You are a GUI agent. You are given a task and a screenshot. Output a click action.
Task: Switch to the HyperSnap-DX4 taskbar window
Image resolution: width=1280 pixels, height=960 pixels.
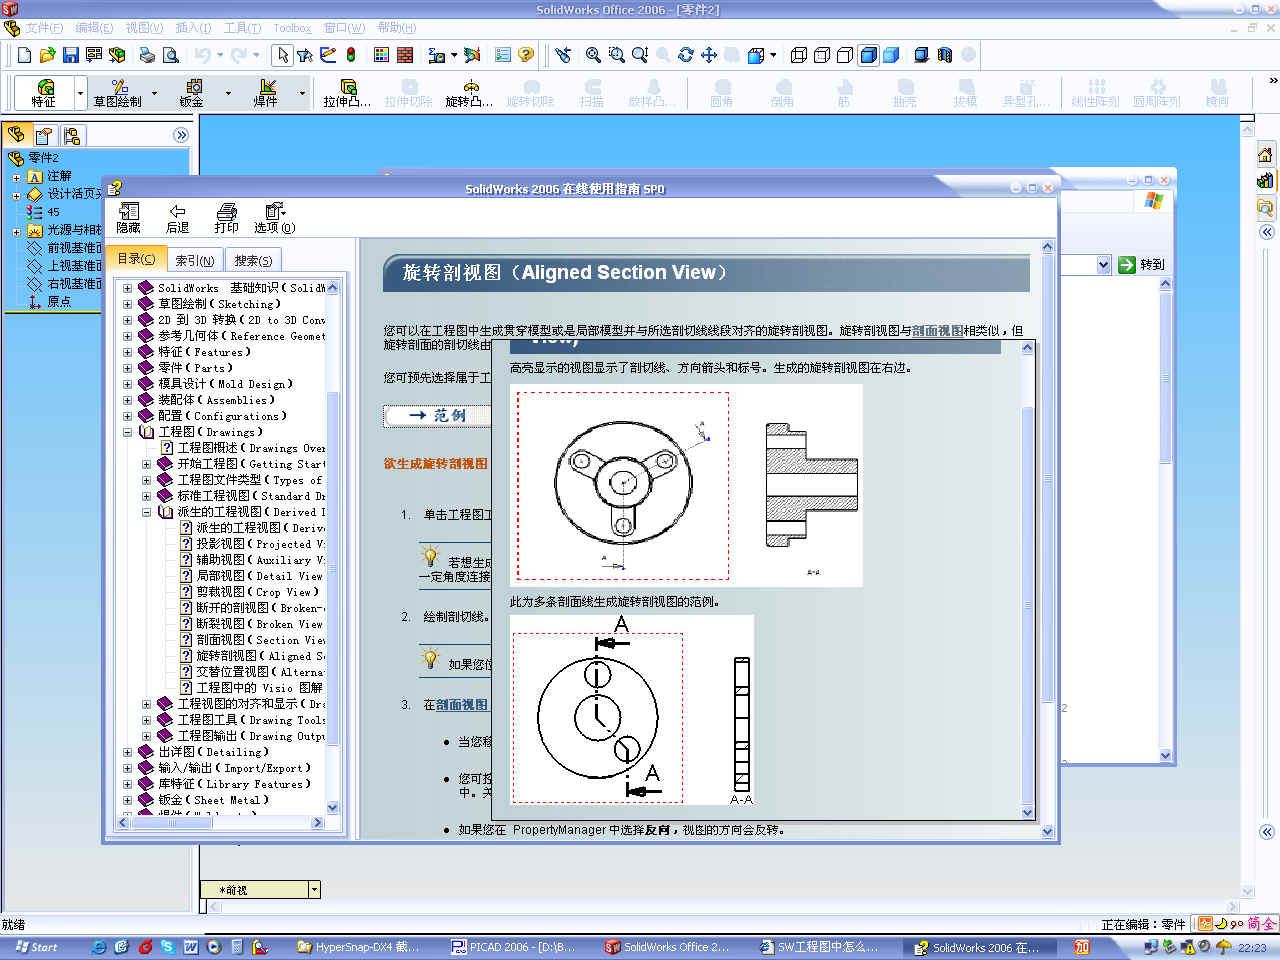coord(360,947)
